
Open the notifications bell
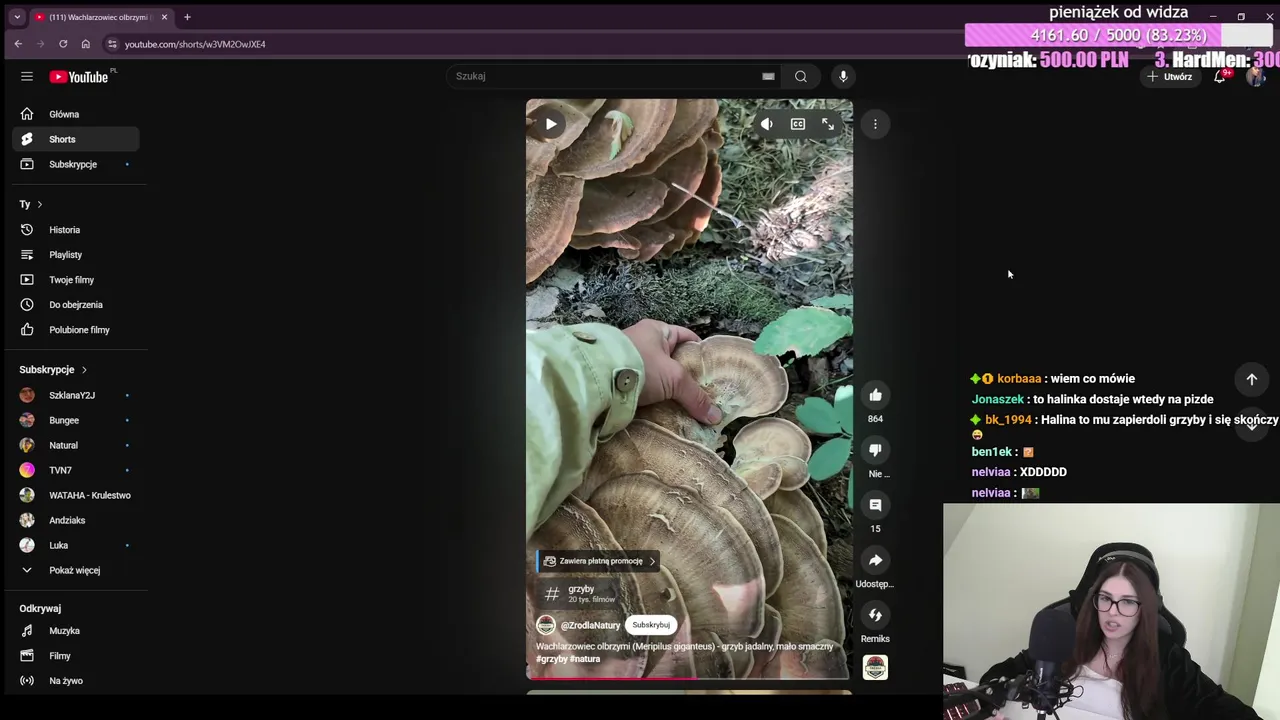coord(1219,77)
